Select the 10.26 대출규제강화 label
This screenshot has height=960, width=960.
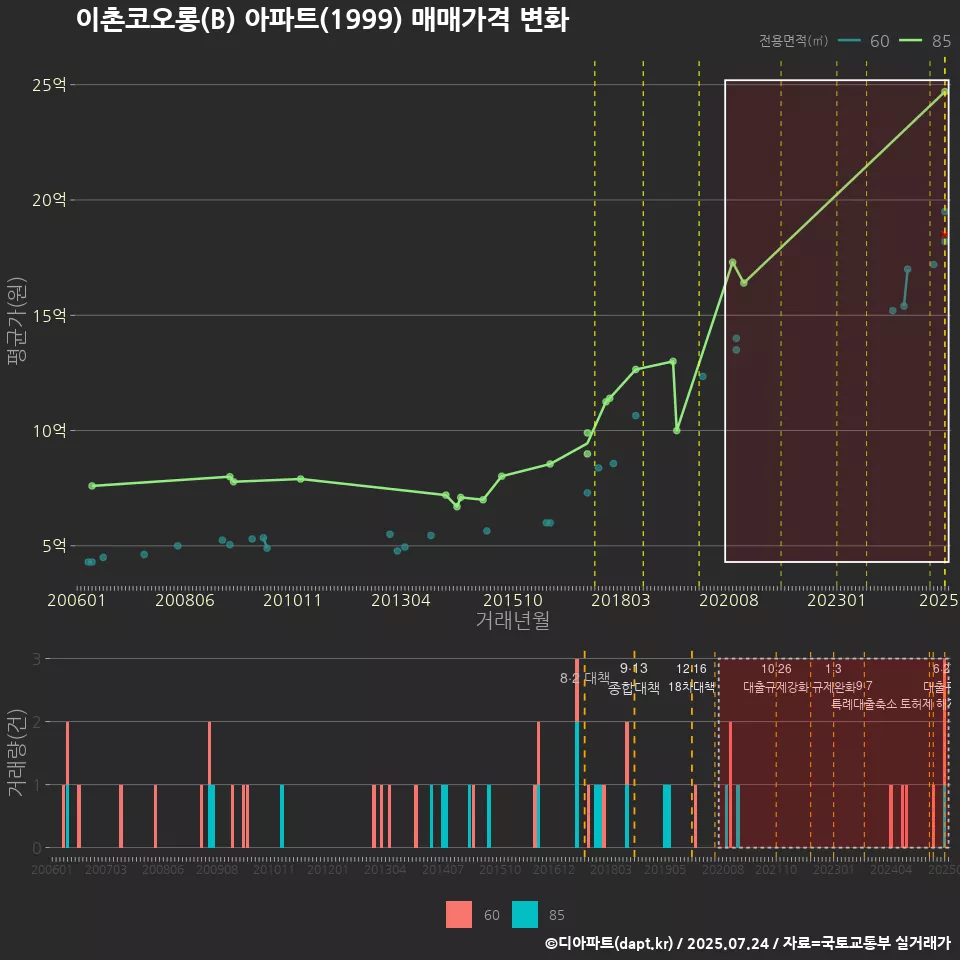click(776, 678)
